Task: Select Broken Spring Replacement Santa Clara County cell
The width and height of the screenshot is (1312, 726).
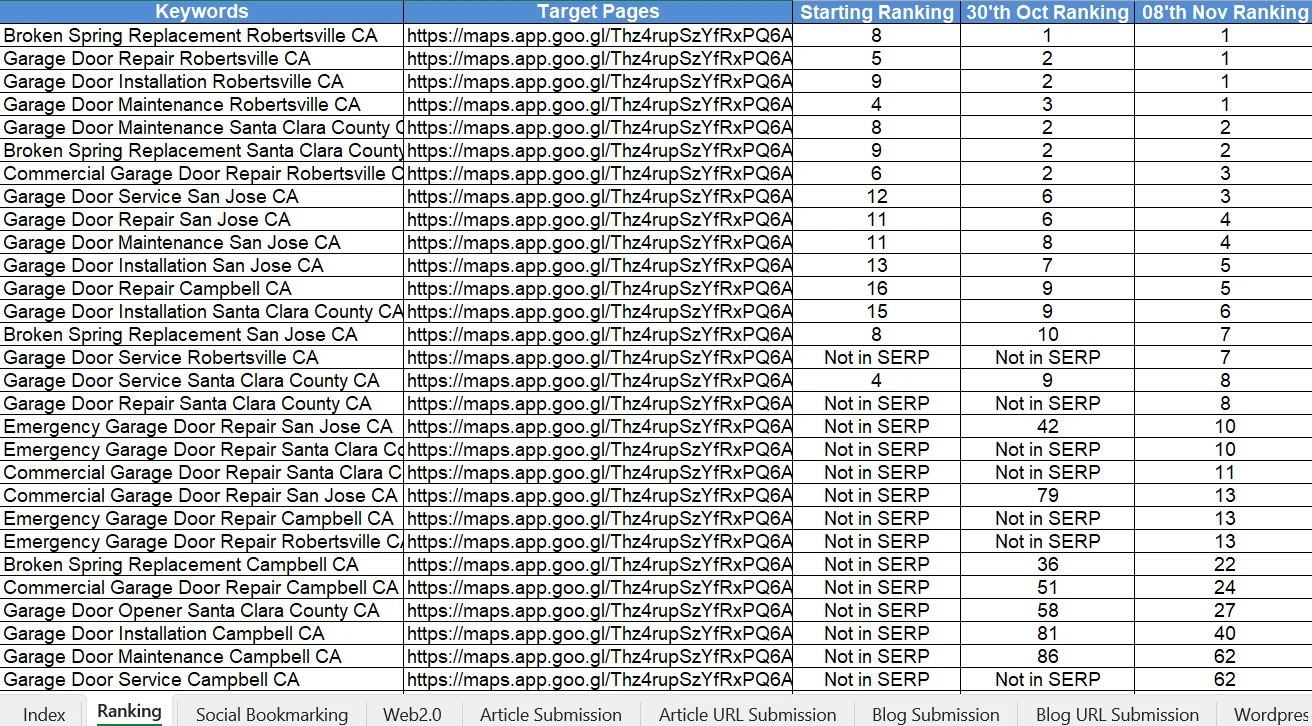Action: click(x=202, y=150)
